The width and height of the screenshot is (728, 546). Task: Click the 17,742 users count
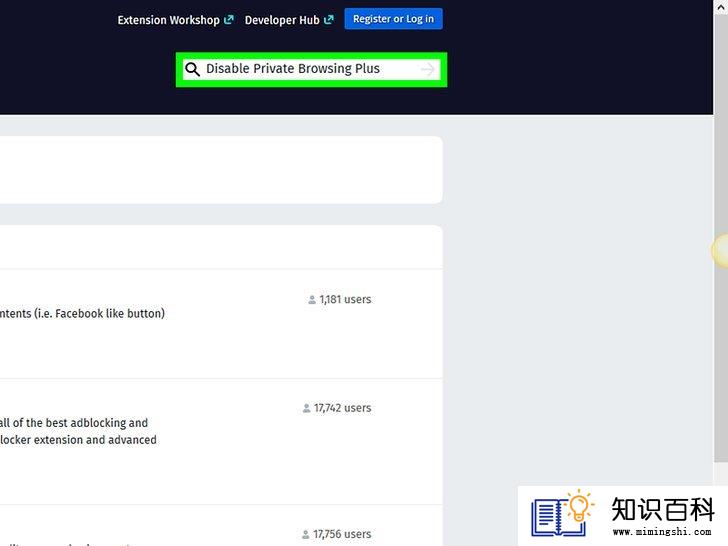pyautogui.click(x=342, y=408)
